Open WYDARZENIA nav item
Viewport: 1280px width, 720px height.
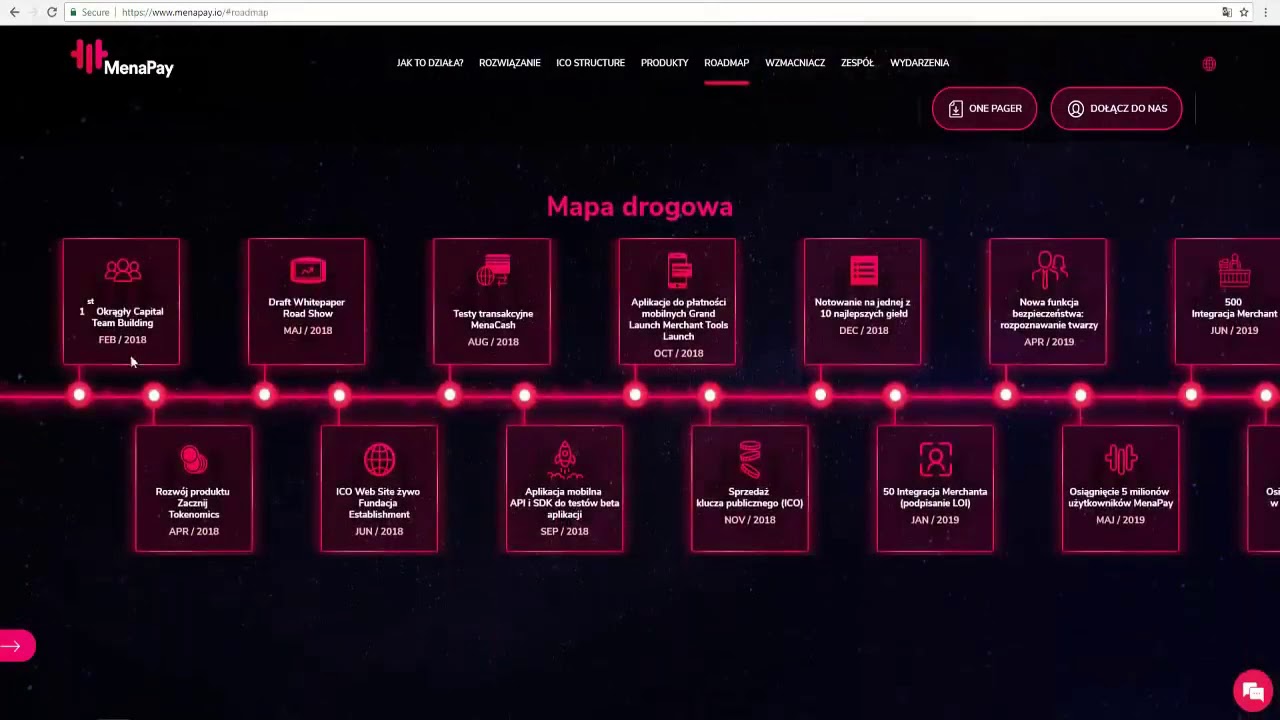click(x=920, y=63)
